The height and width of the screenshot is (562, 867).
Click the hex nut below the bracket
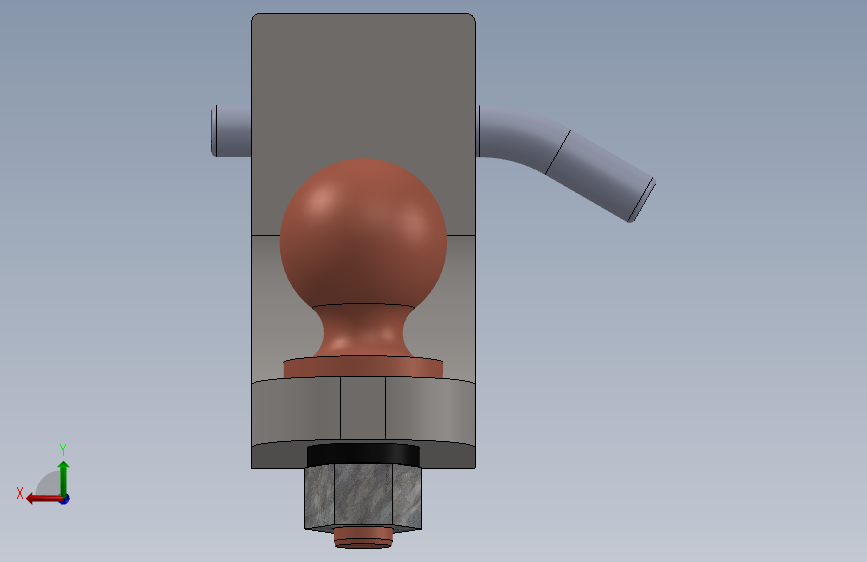363,497
